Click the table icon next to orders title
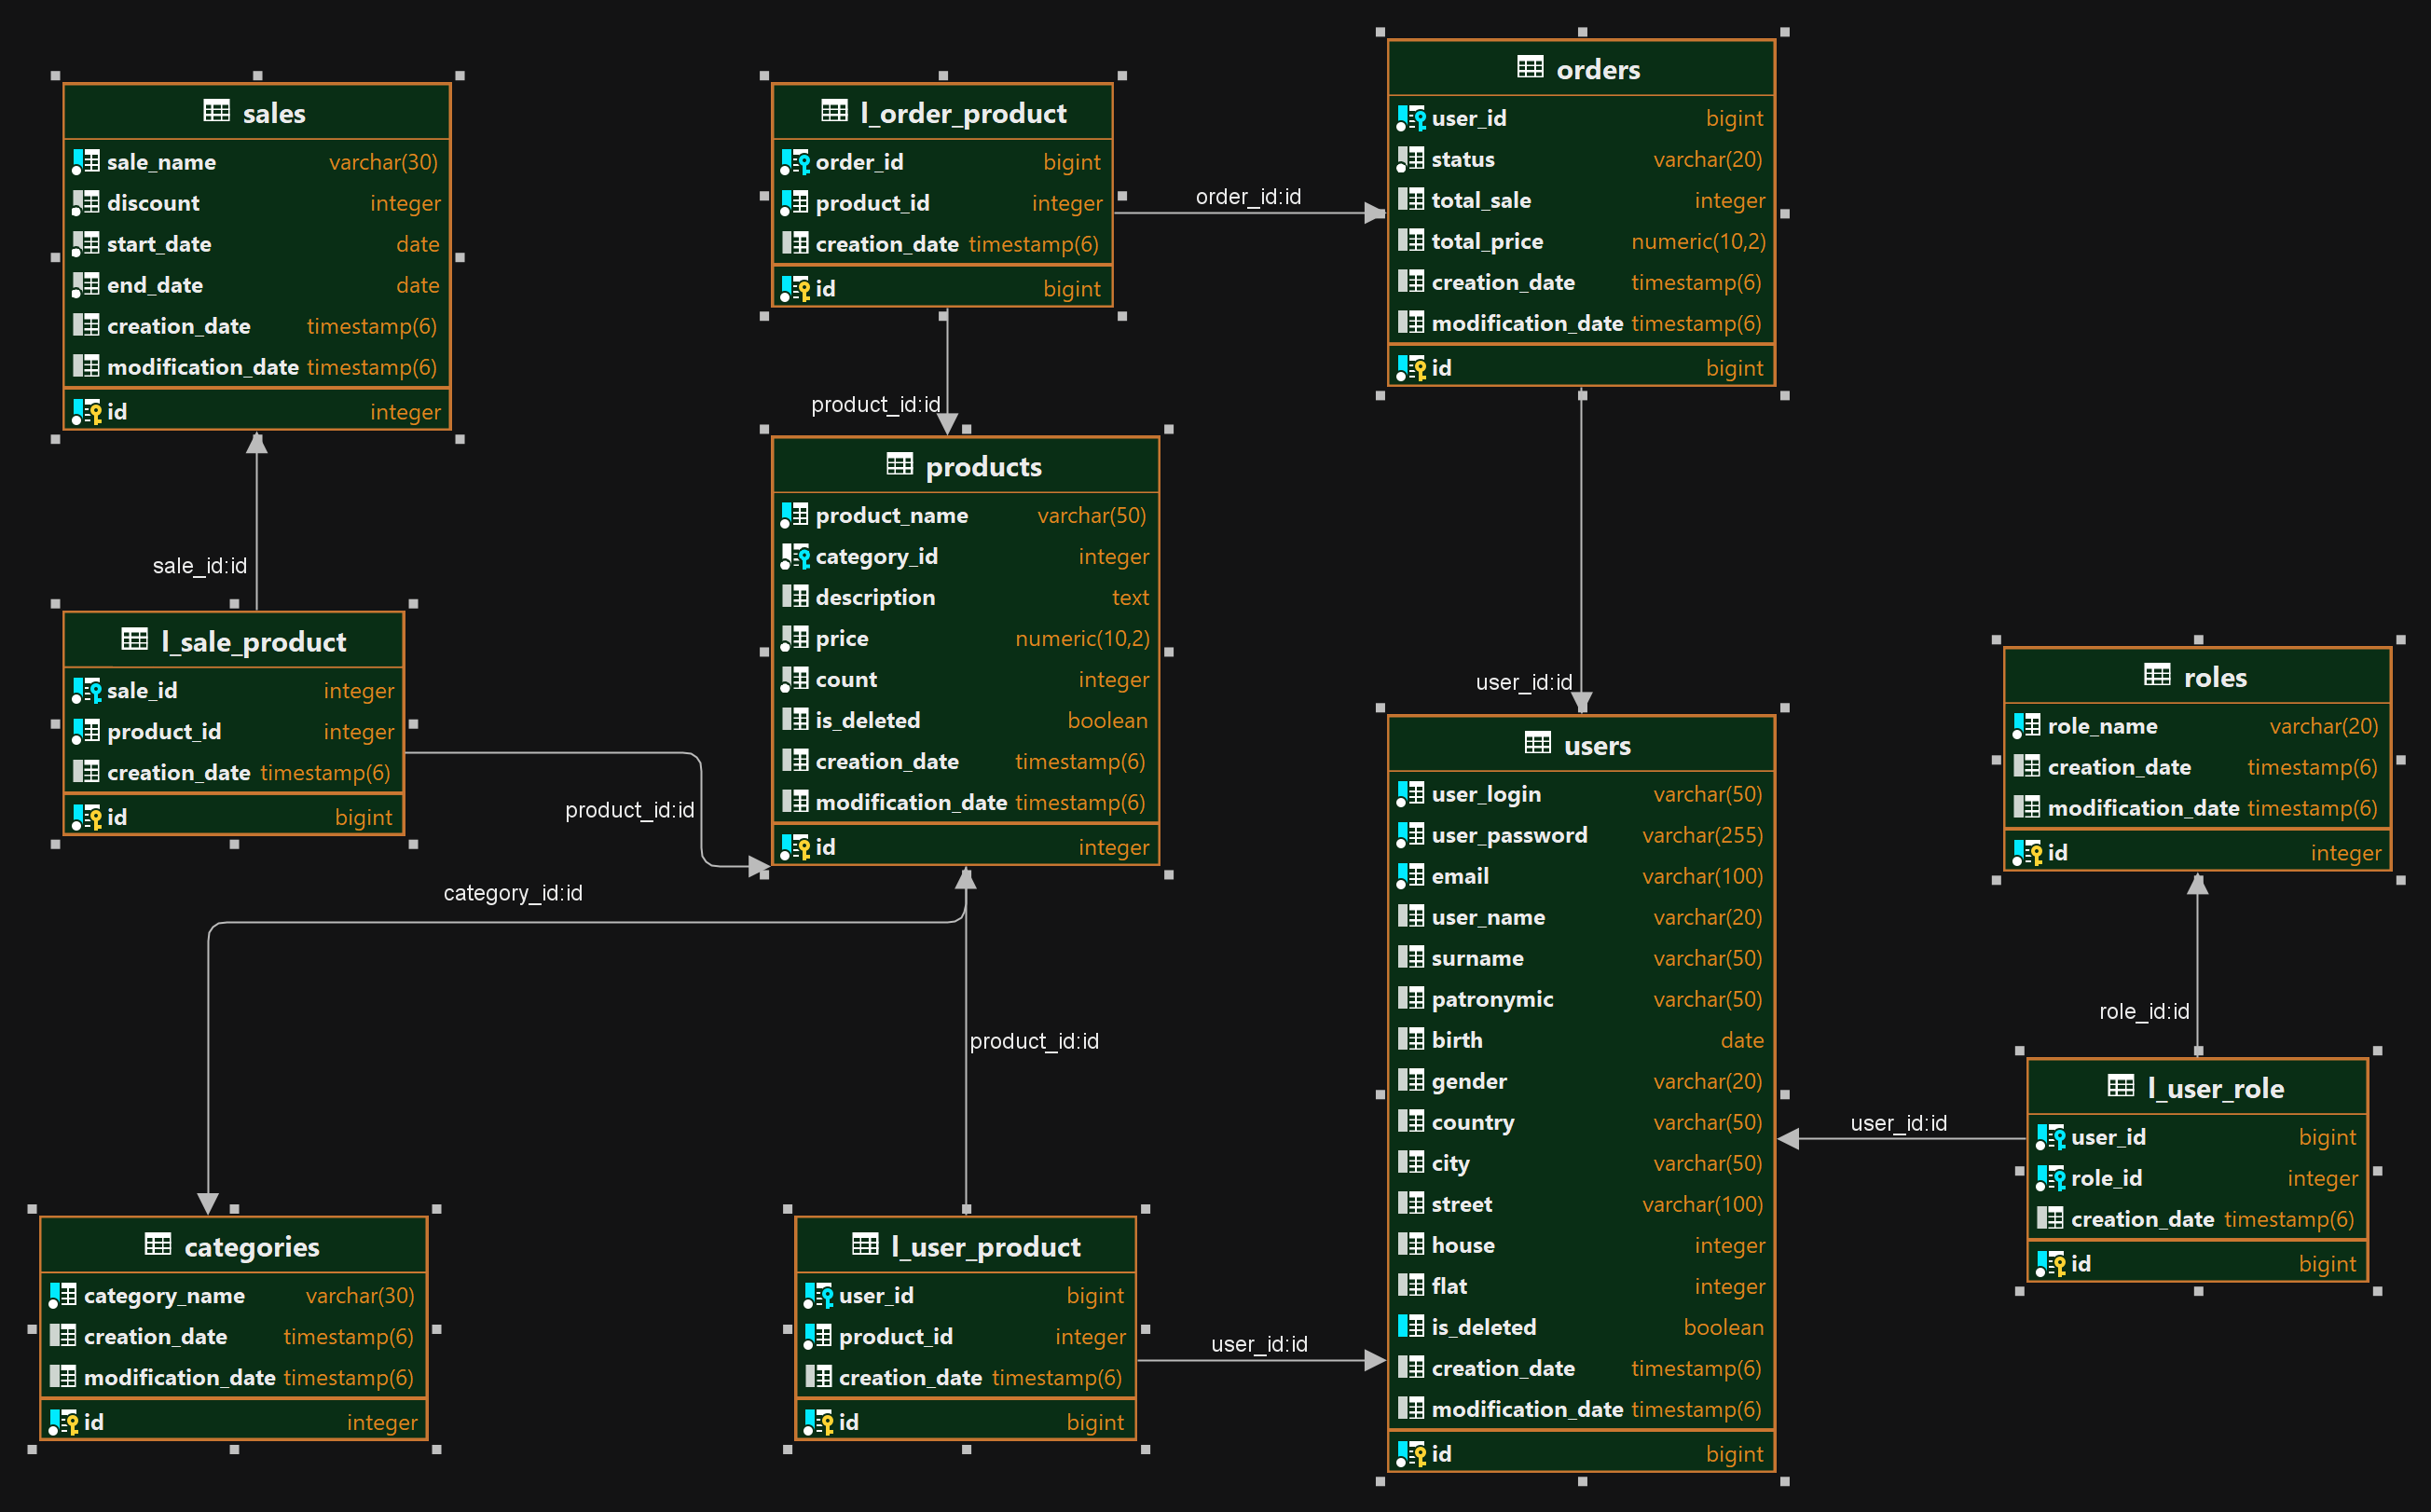The image size is (2431, 1512). 1530,67
